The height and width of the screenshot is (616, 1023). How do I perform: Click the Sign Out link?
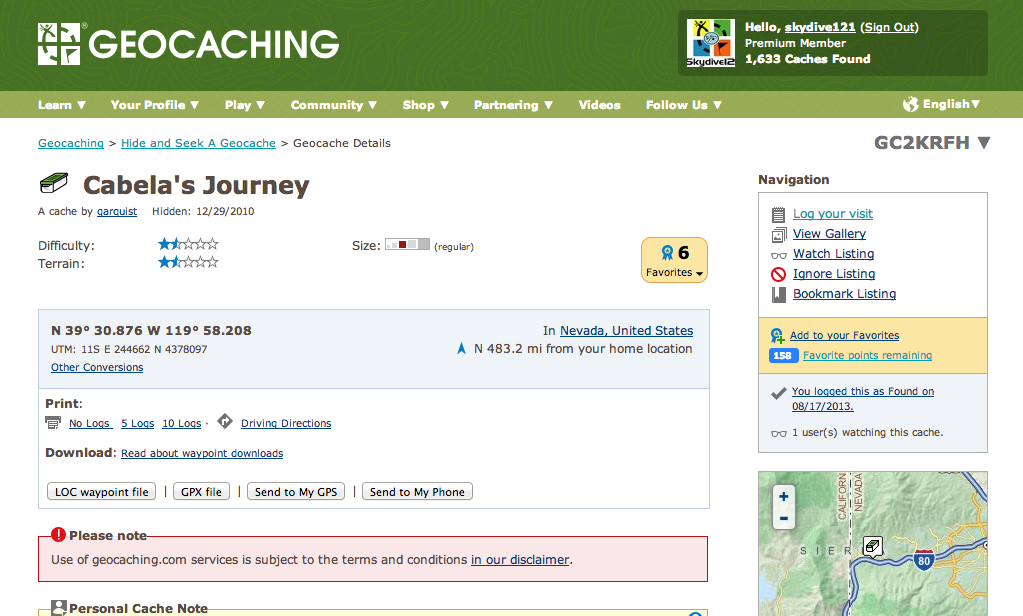click(x=889, y=27)
